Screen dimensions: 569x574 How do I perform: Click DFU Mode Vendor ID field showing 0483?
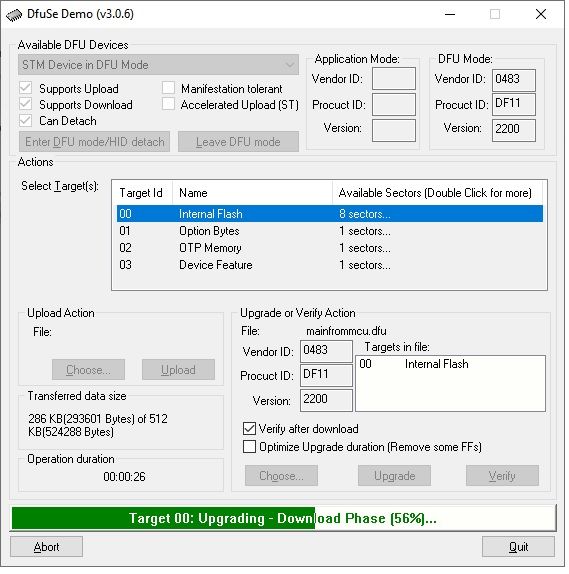coord(514,80)
